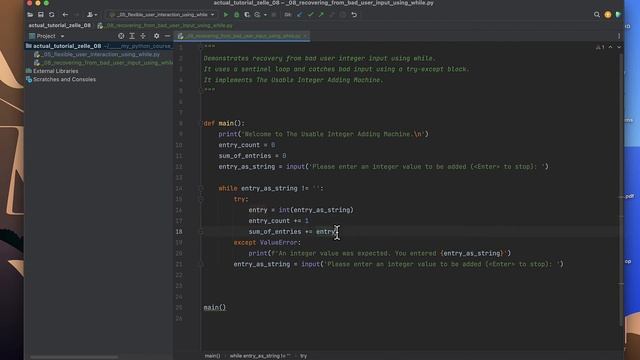Toggle fold marker at line 18
640x360 pixels.
201,231
